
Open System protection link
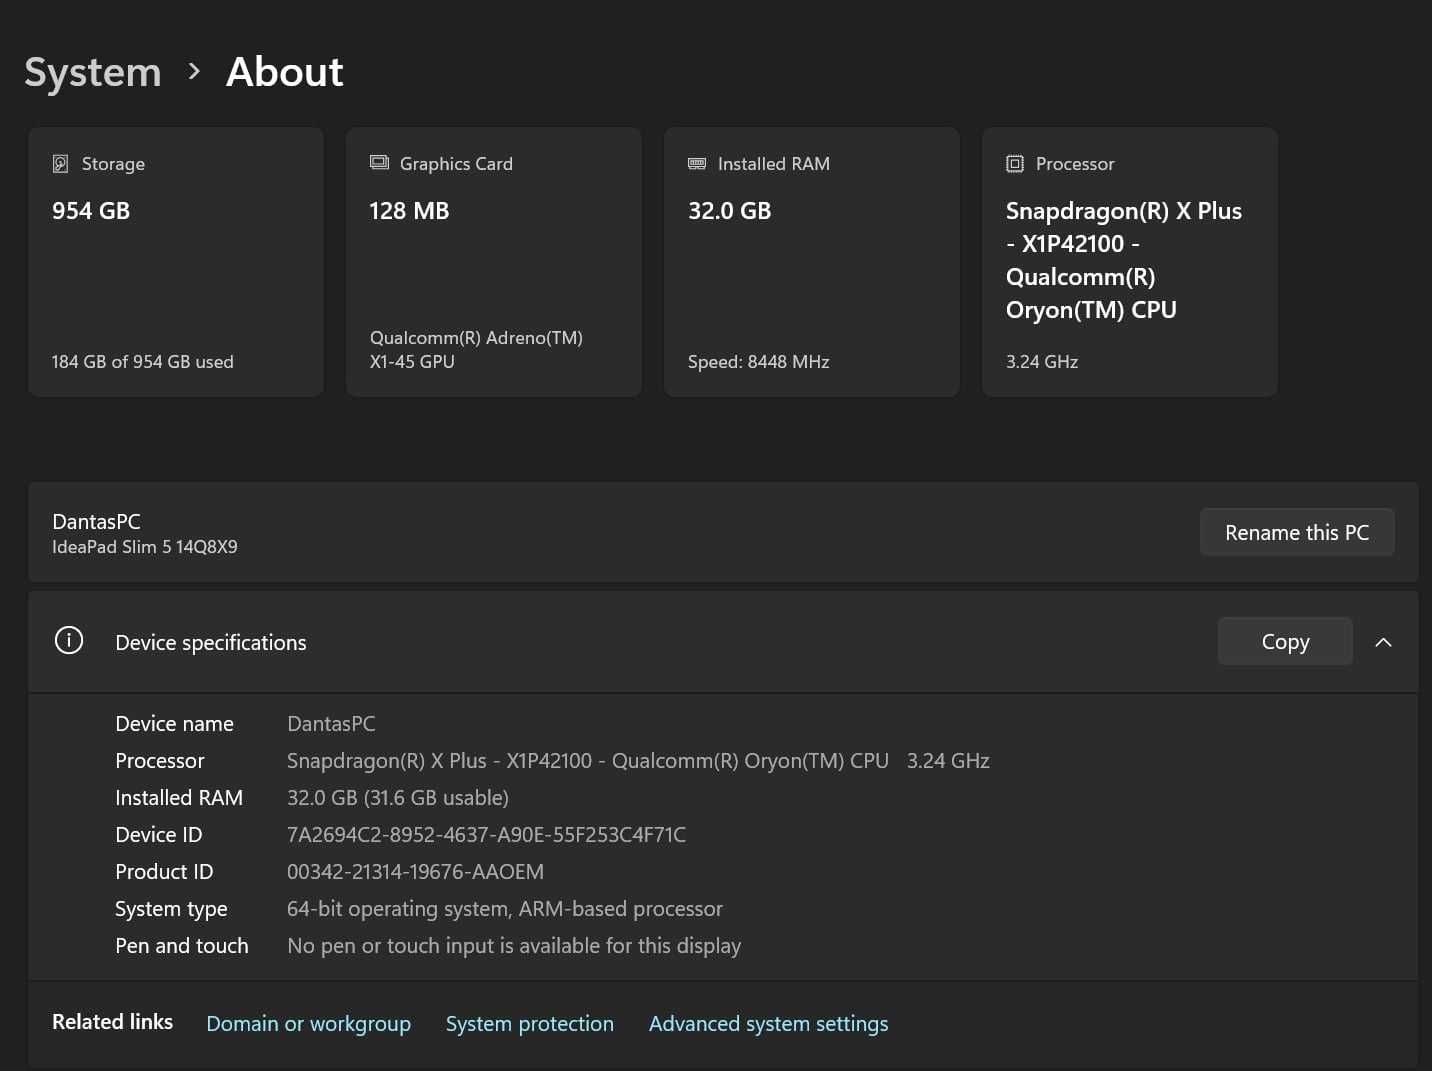click(530, 1023)
